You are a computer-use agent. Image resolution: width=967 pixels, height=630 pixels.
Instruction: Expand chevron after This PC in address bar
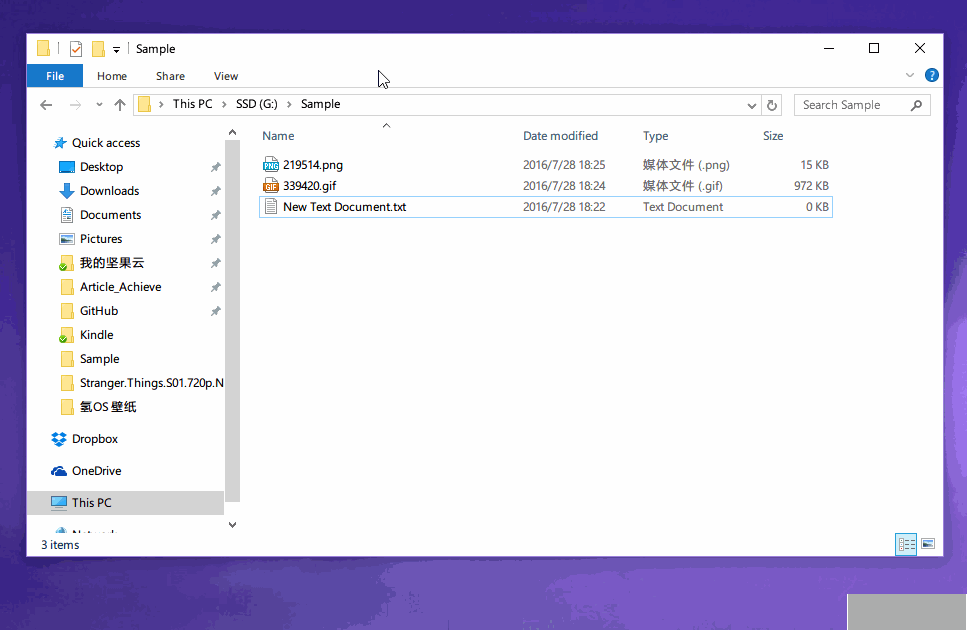pos(224,104)
